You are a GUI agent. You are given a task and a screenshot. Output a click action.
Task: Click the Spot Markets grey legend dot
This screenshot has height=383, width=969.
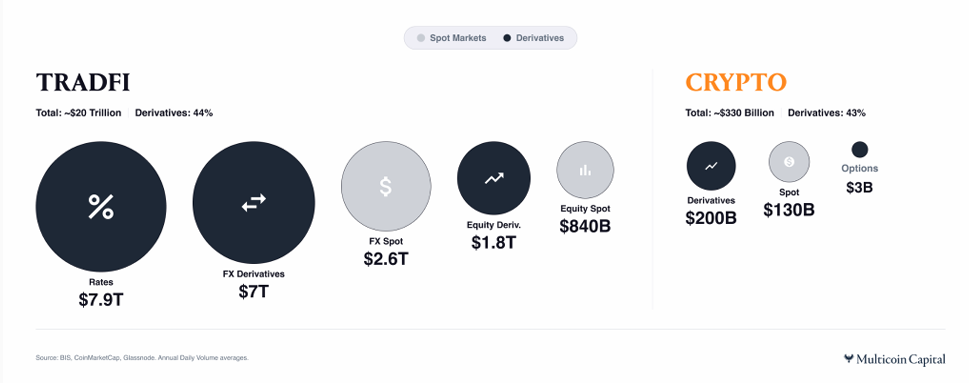[421, 38]
